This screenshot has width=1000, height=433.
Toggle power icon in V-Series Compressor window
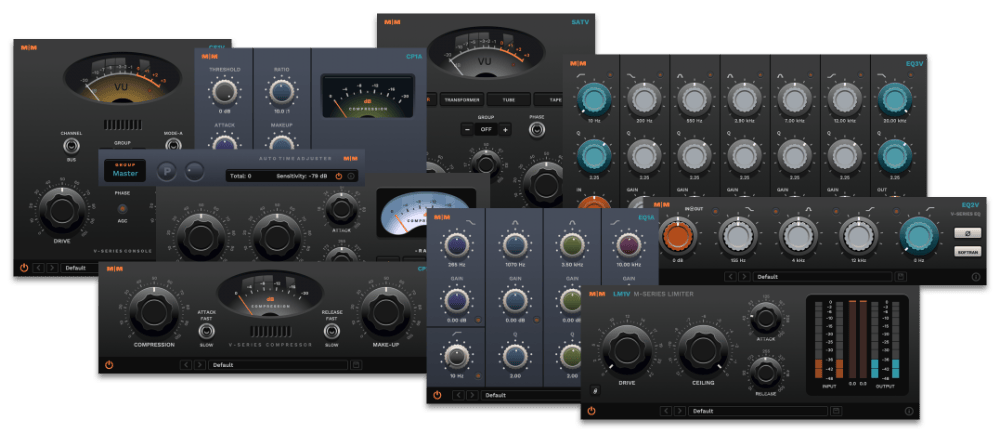click(109, 365)
